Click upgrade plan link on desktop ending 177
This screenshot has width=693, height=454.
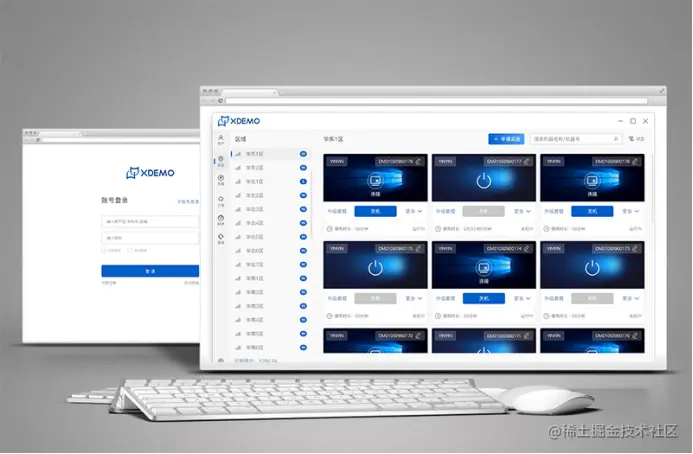click(x=445, y=211)
